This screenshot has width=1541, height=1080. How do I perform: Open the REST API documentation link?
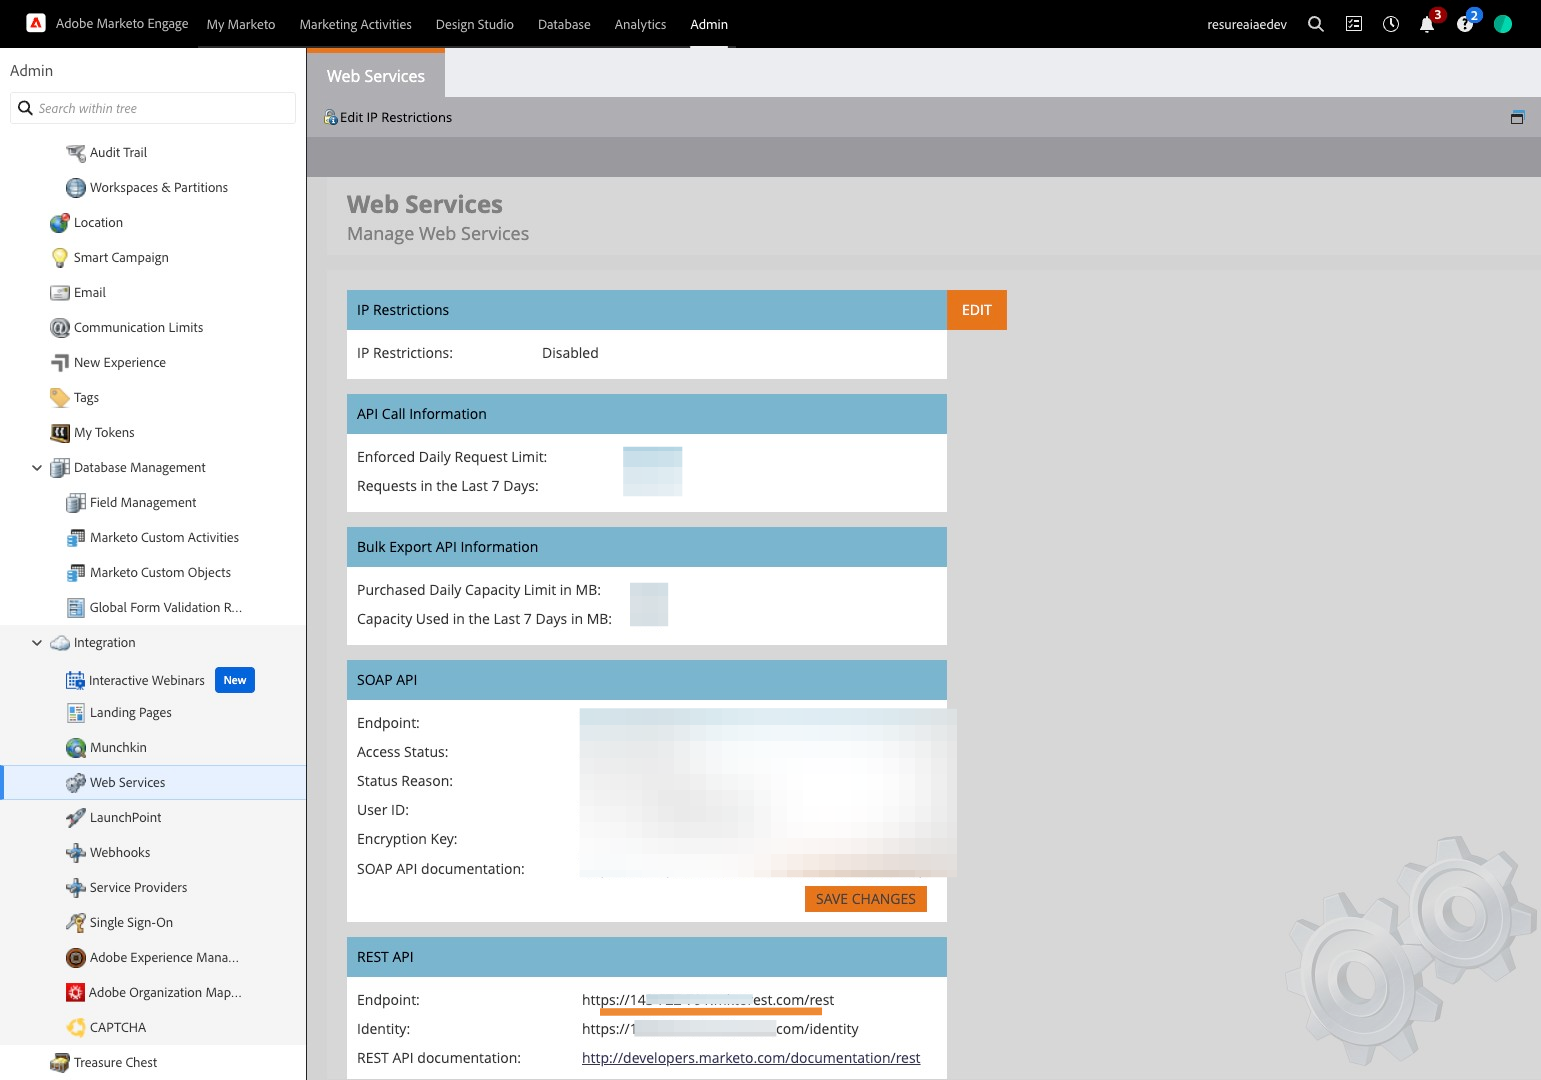tap(751, 1058)
